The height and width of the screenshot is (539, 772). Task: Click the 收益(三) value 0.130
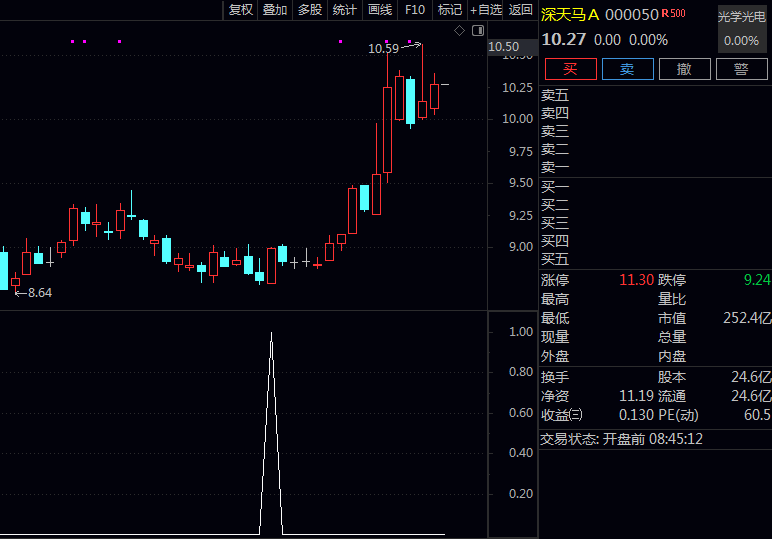coord(636,415)
